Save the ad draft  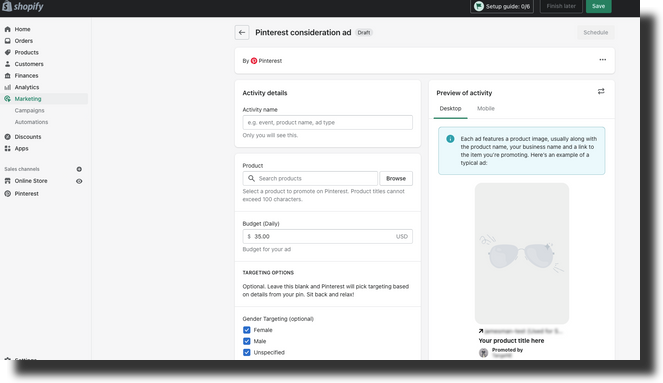598,6
